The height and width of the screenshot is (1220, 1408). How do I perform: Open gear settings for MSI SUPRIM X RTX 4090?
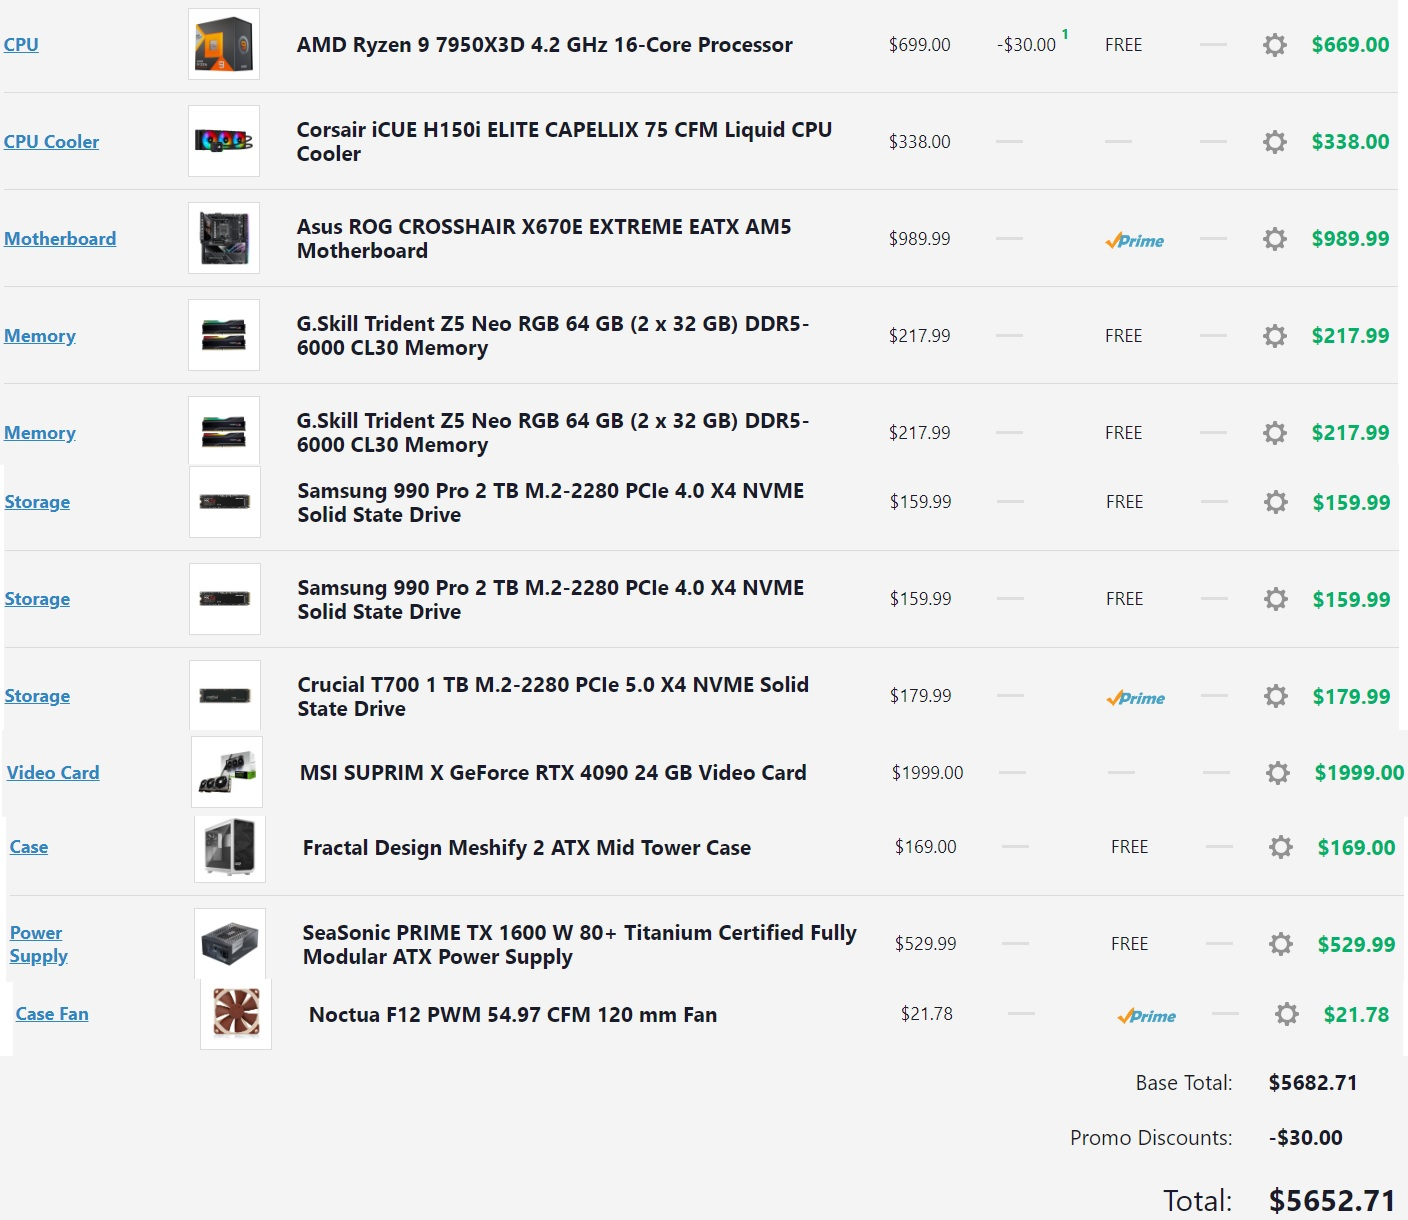pos(1277,773)
